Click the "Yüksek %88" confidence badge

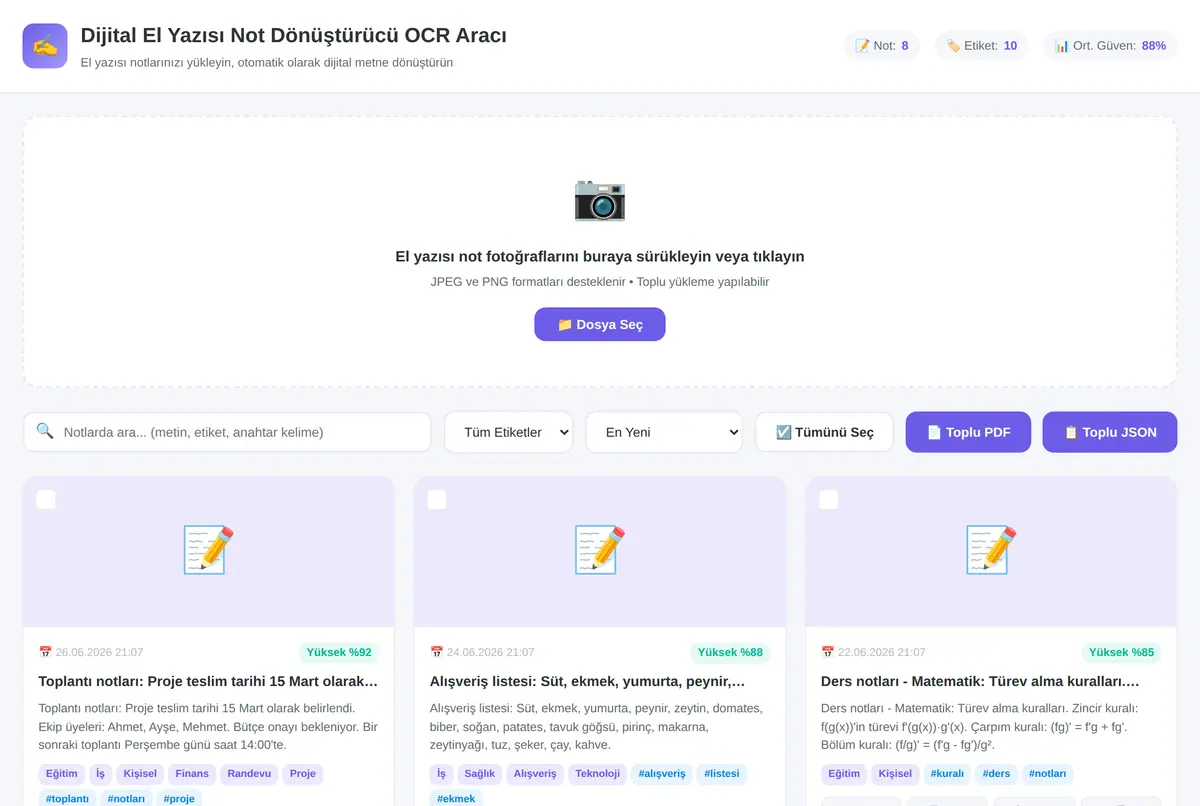[x=730, y=653]
